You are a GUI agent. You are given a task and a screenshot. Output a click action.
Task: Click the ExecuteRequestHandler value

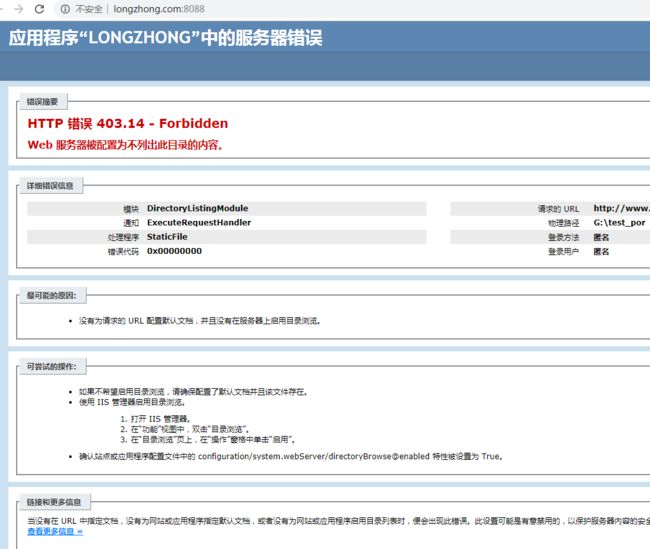[x=199, y=223]
